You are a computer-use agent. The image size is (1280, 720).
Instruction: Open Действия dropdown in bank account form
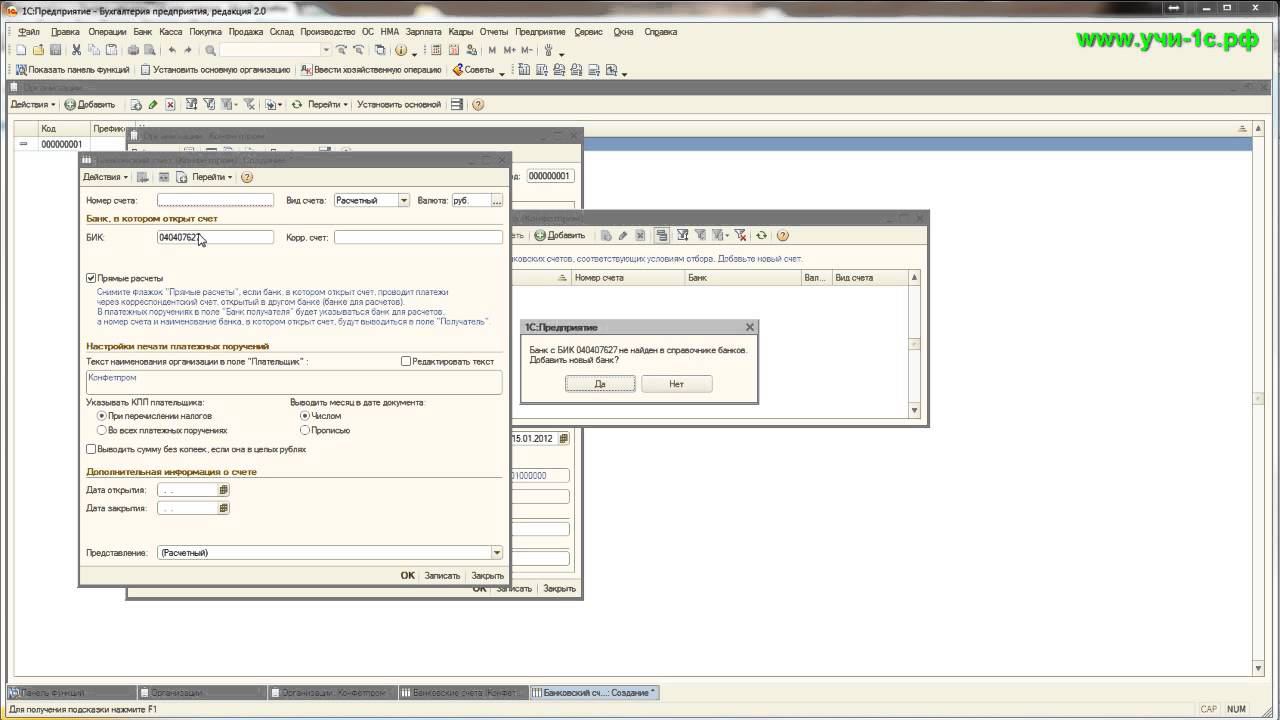point(105,177)
